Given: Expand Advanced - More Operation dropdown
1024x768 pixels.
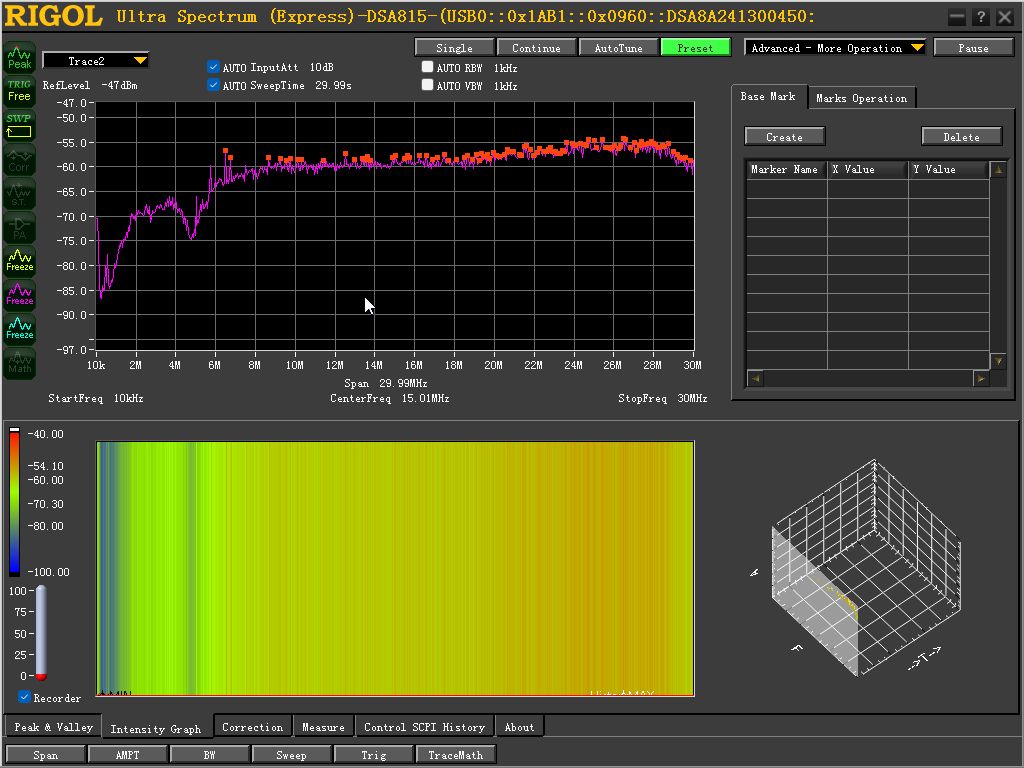Looking at the screenshot, I should point(835,48).
